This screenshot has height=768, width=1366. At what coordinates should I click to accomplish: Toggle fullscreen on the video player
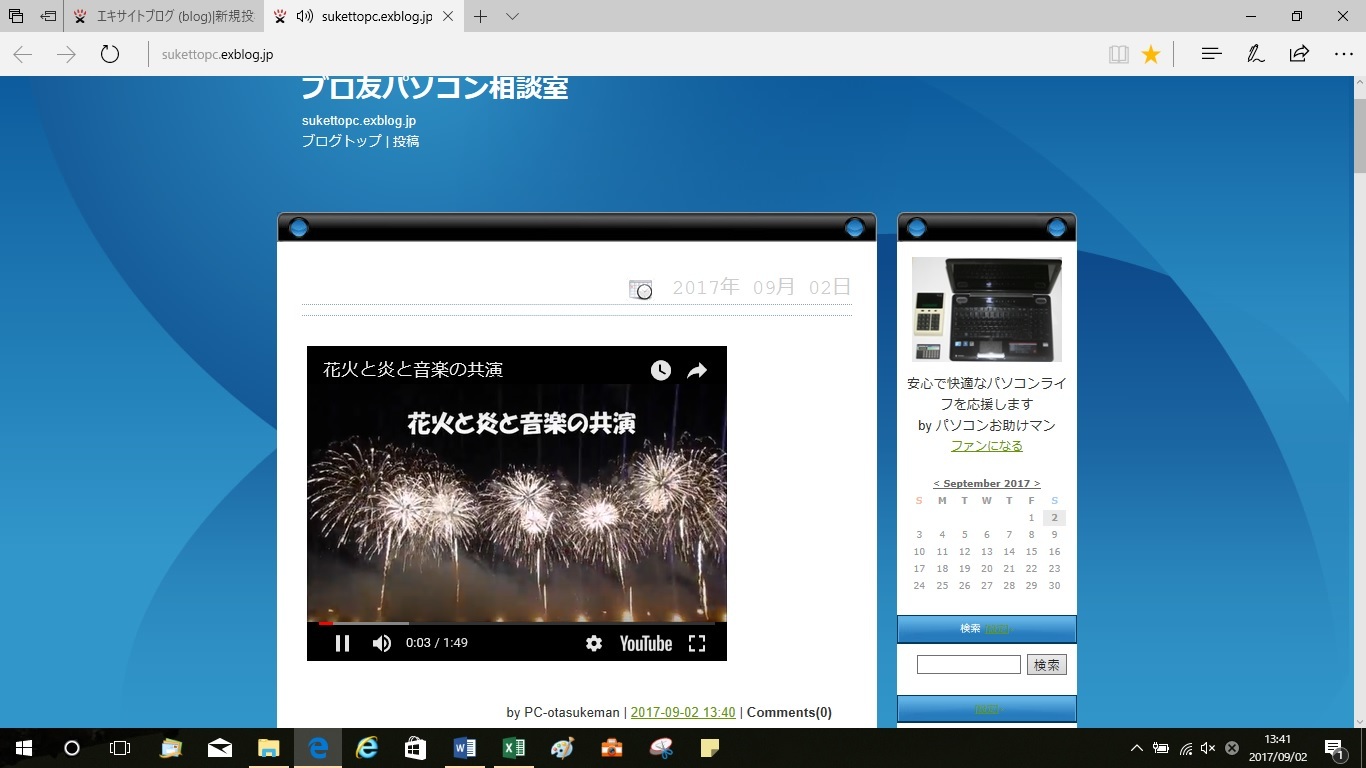[x=697, y=643]
